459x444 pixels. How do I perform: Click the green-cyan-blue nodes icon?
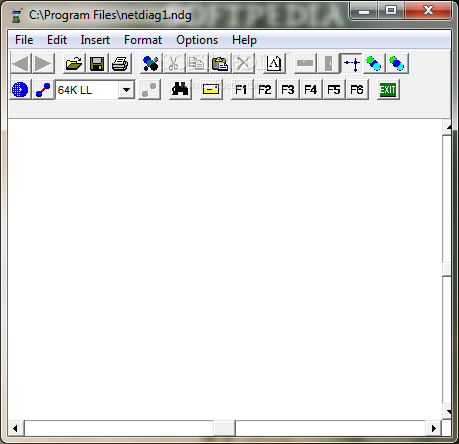374,63
